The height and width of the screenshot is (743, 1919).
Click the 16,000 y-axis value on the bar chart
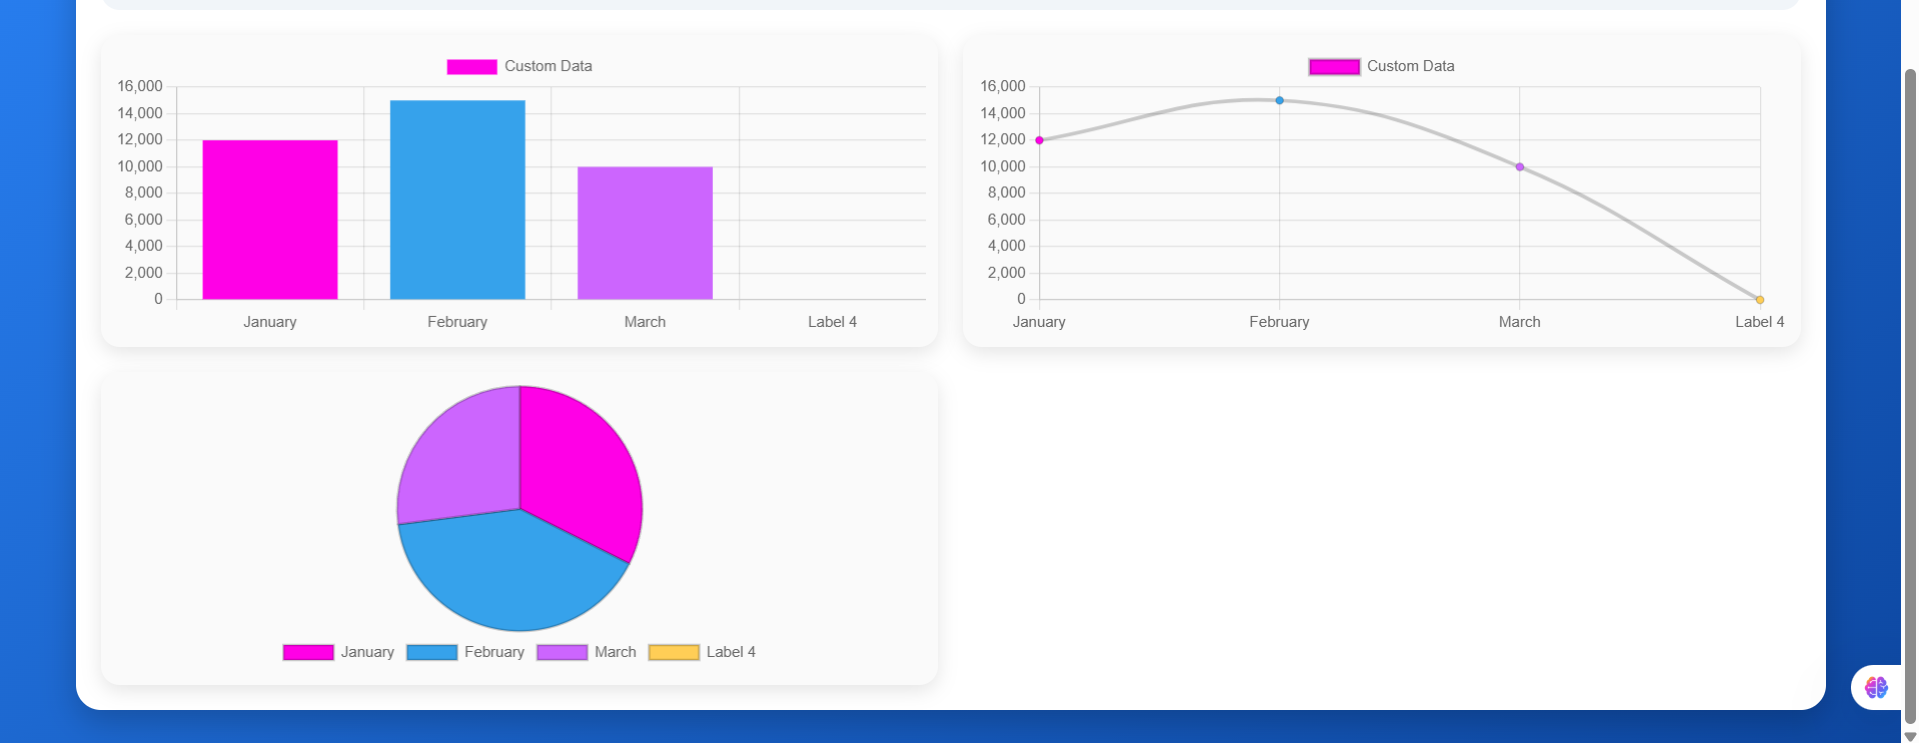pos(140,87)
